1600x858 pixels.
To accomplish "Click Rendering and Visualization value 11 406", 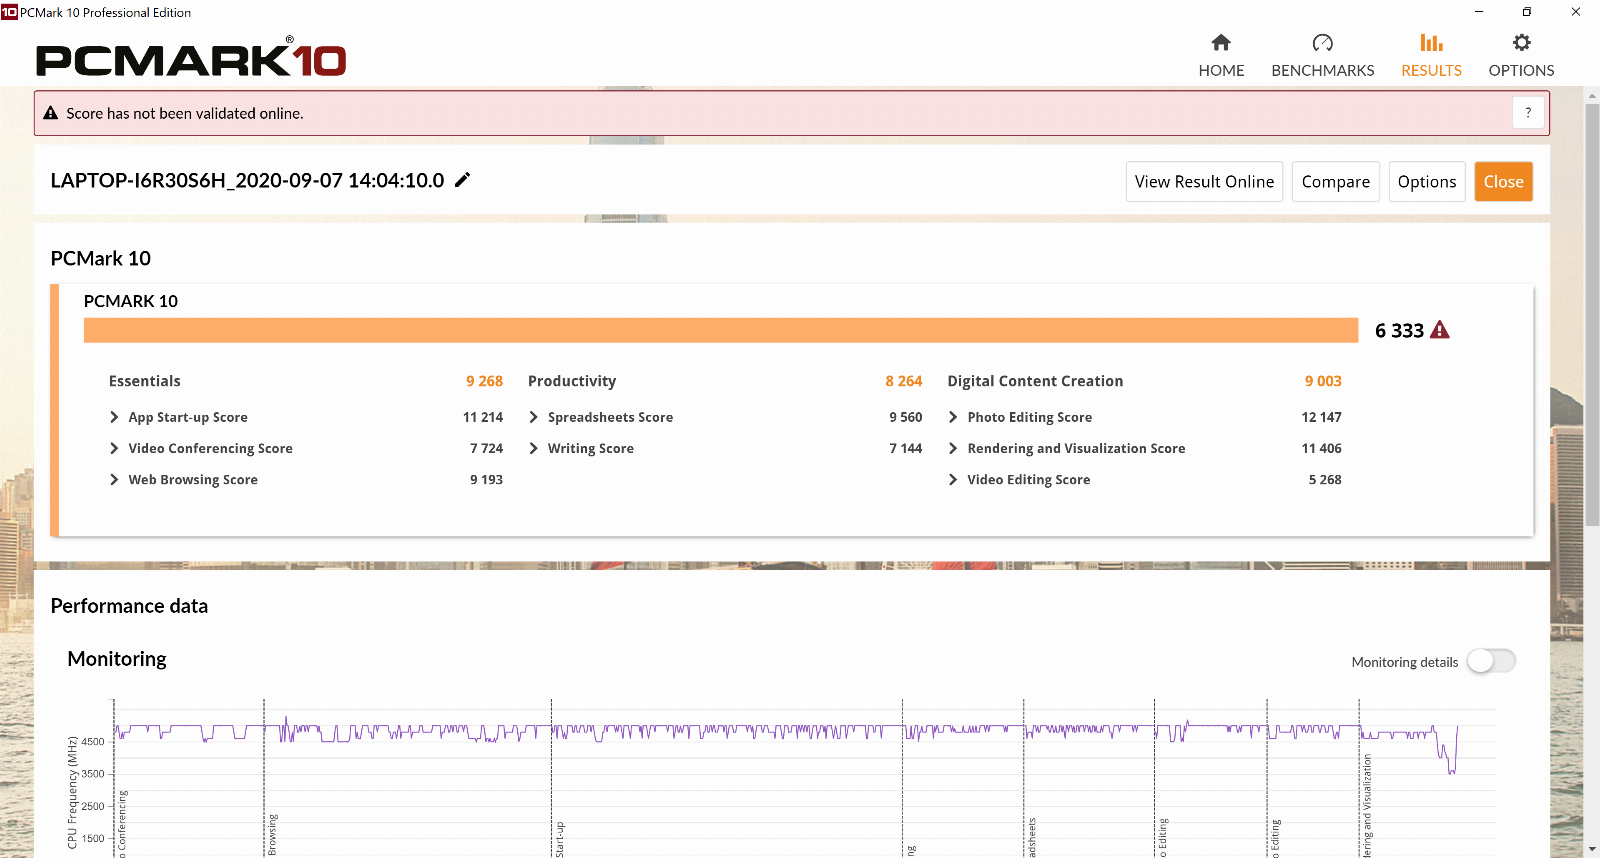I will tap(1321, 448).
